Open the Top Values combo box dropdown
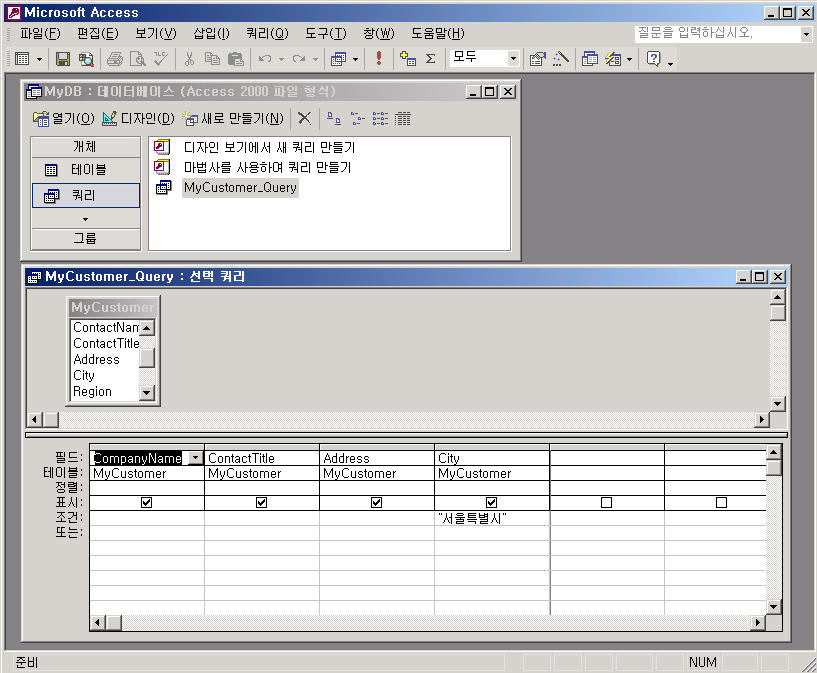The height and width of the screenshot is (673, 817). 513,58
